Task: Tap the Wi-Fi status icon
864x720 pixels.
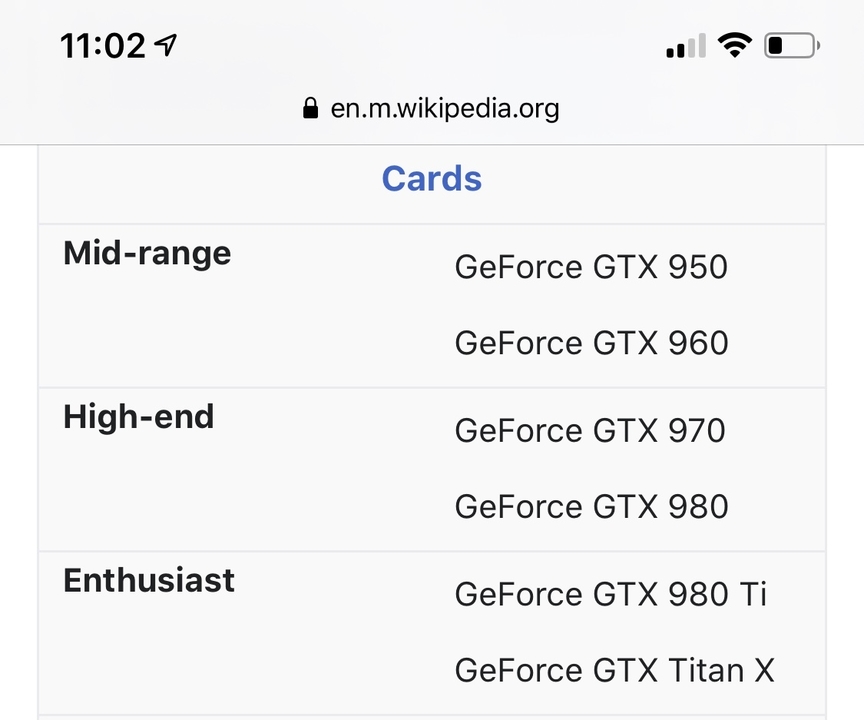Action: (735, 45)
